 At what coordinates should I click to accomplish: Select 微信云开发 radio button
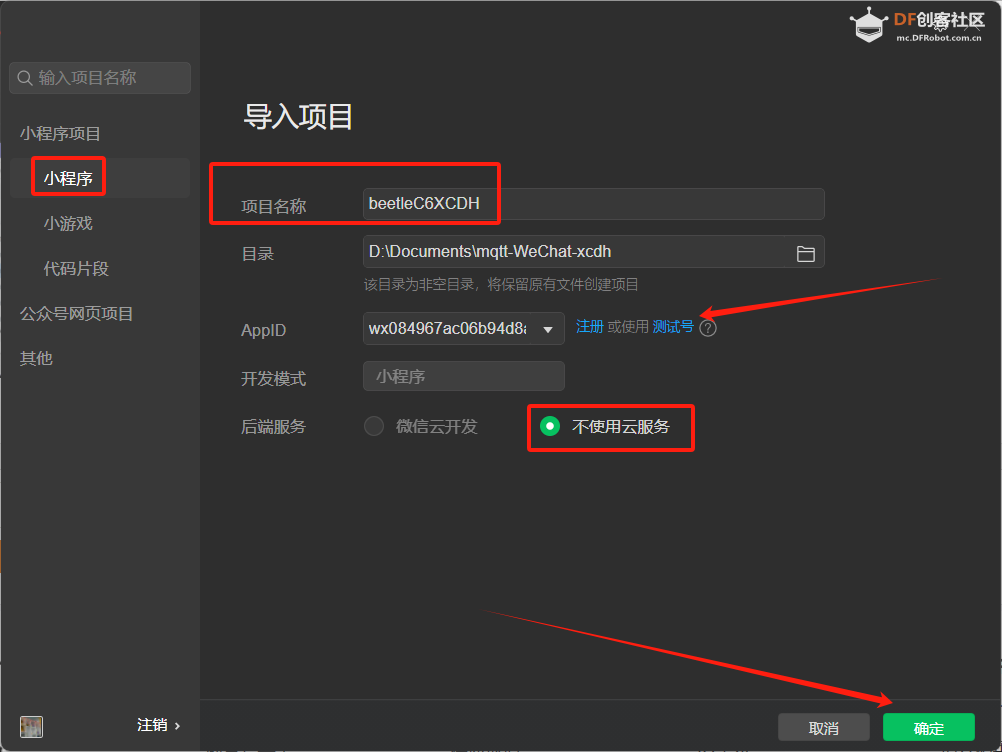(374, 426)
